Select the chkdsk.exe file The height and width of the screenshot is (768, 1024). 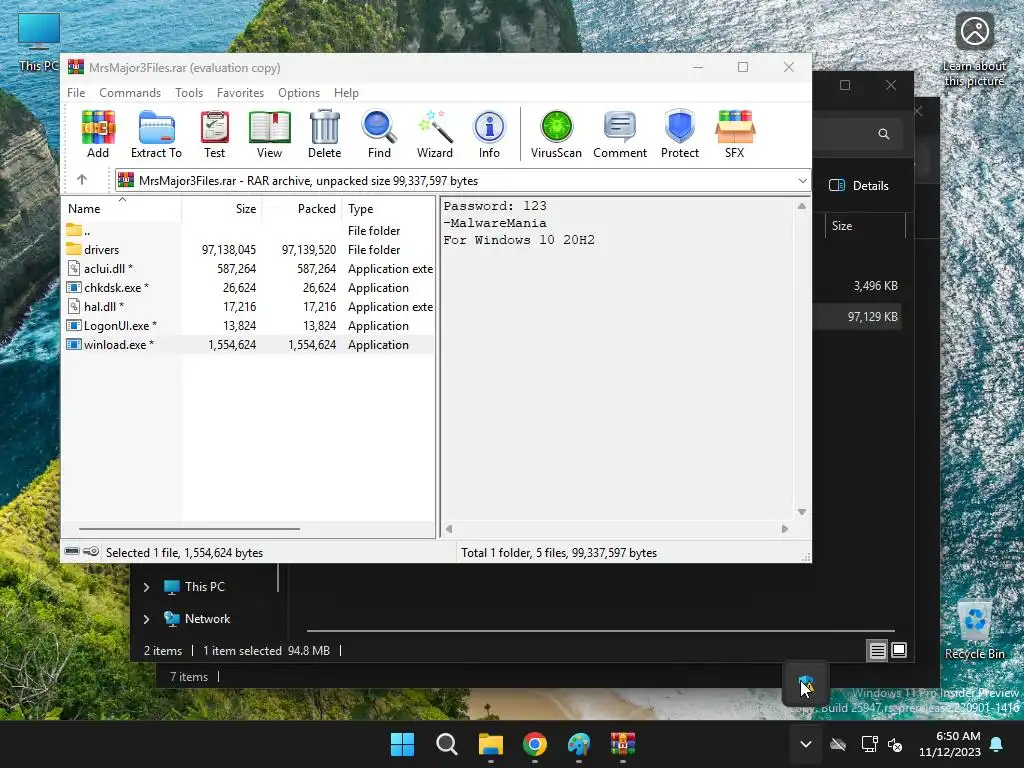point(249,287)
